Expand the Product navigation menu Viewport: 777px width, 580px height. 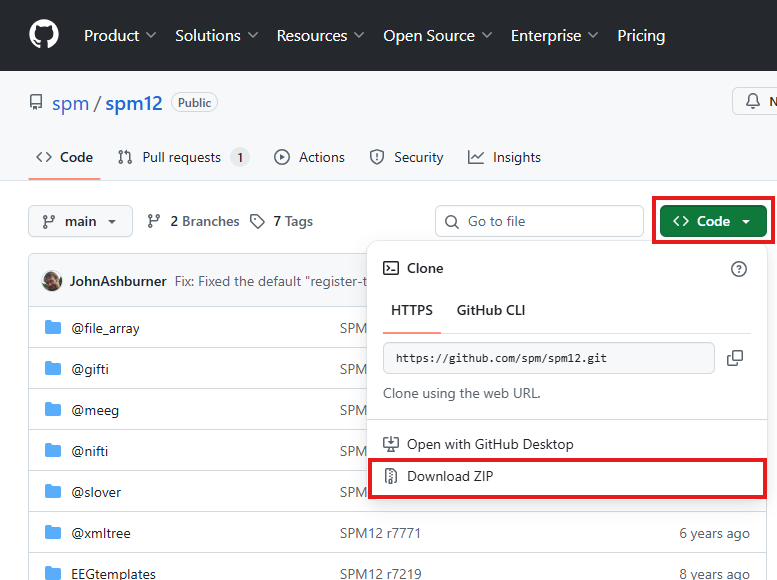(120, 35)
